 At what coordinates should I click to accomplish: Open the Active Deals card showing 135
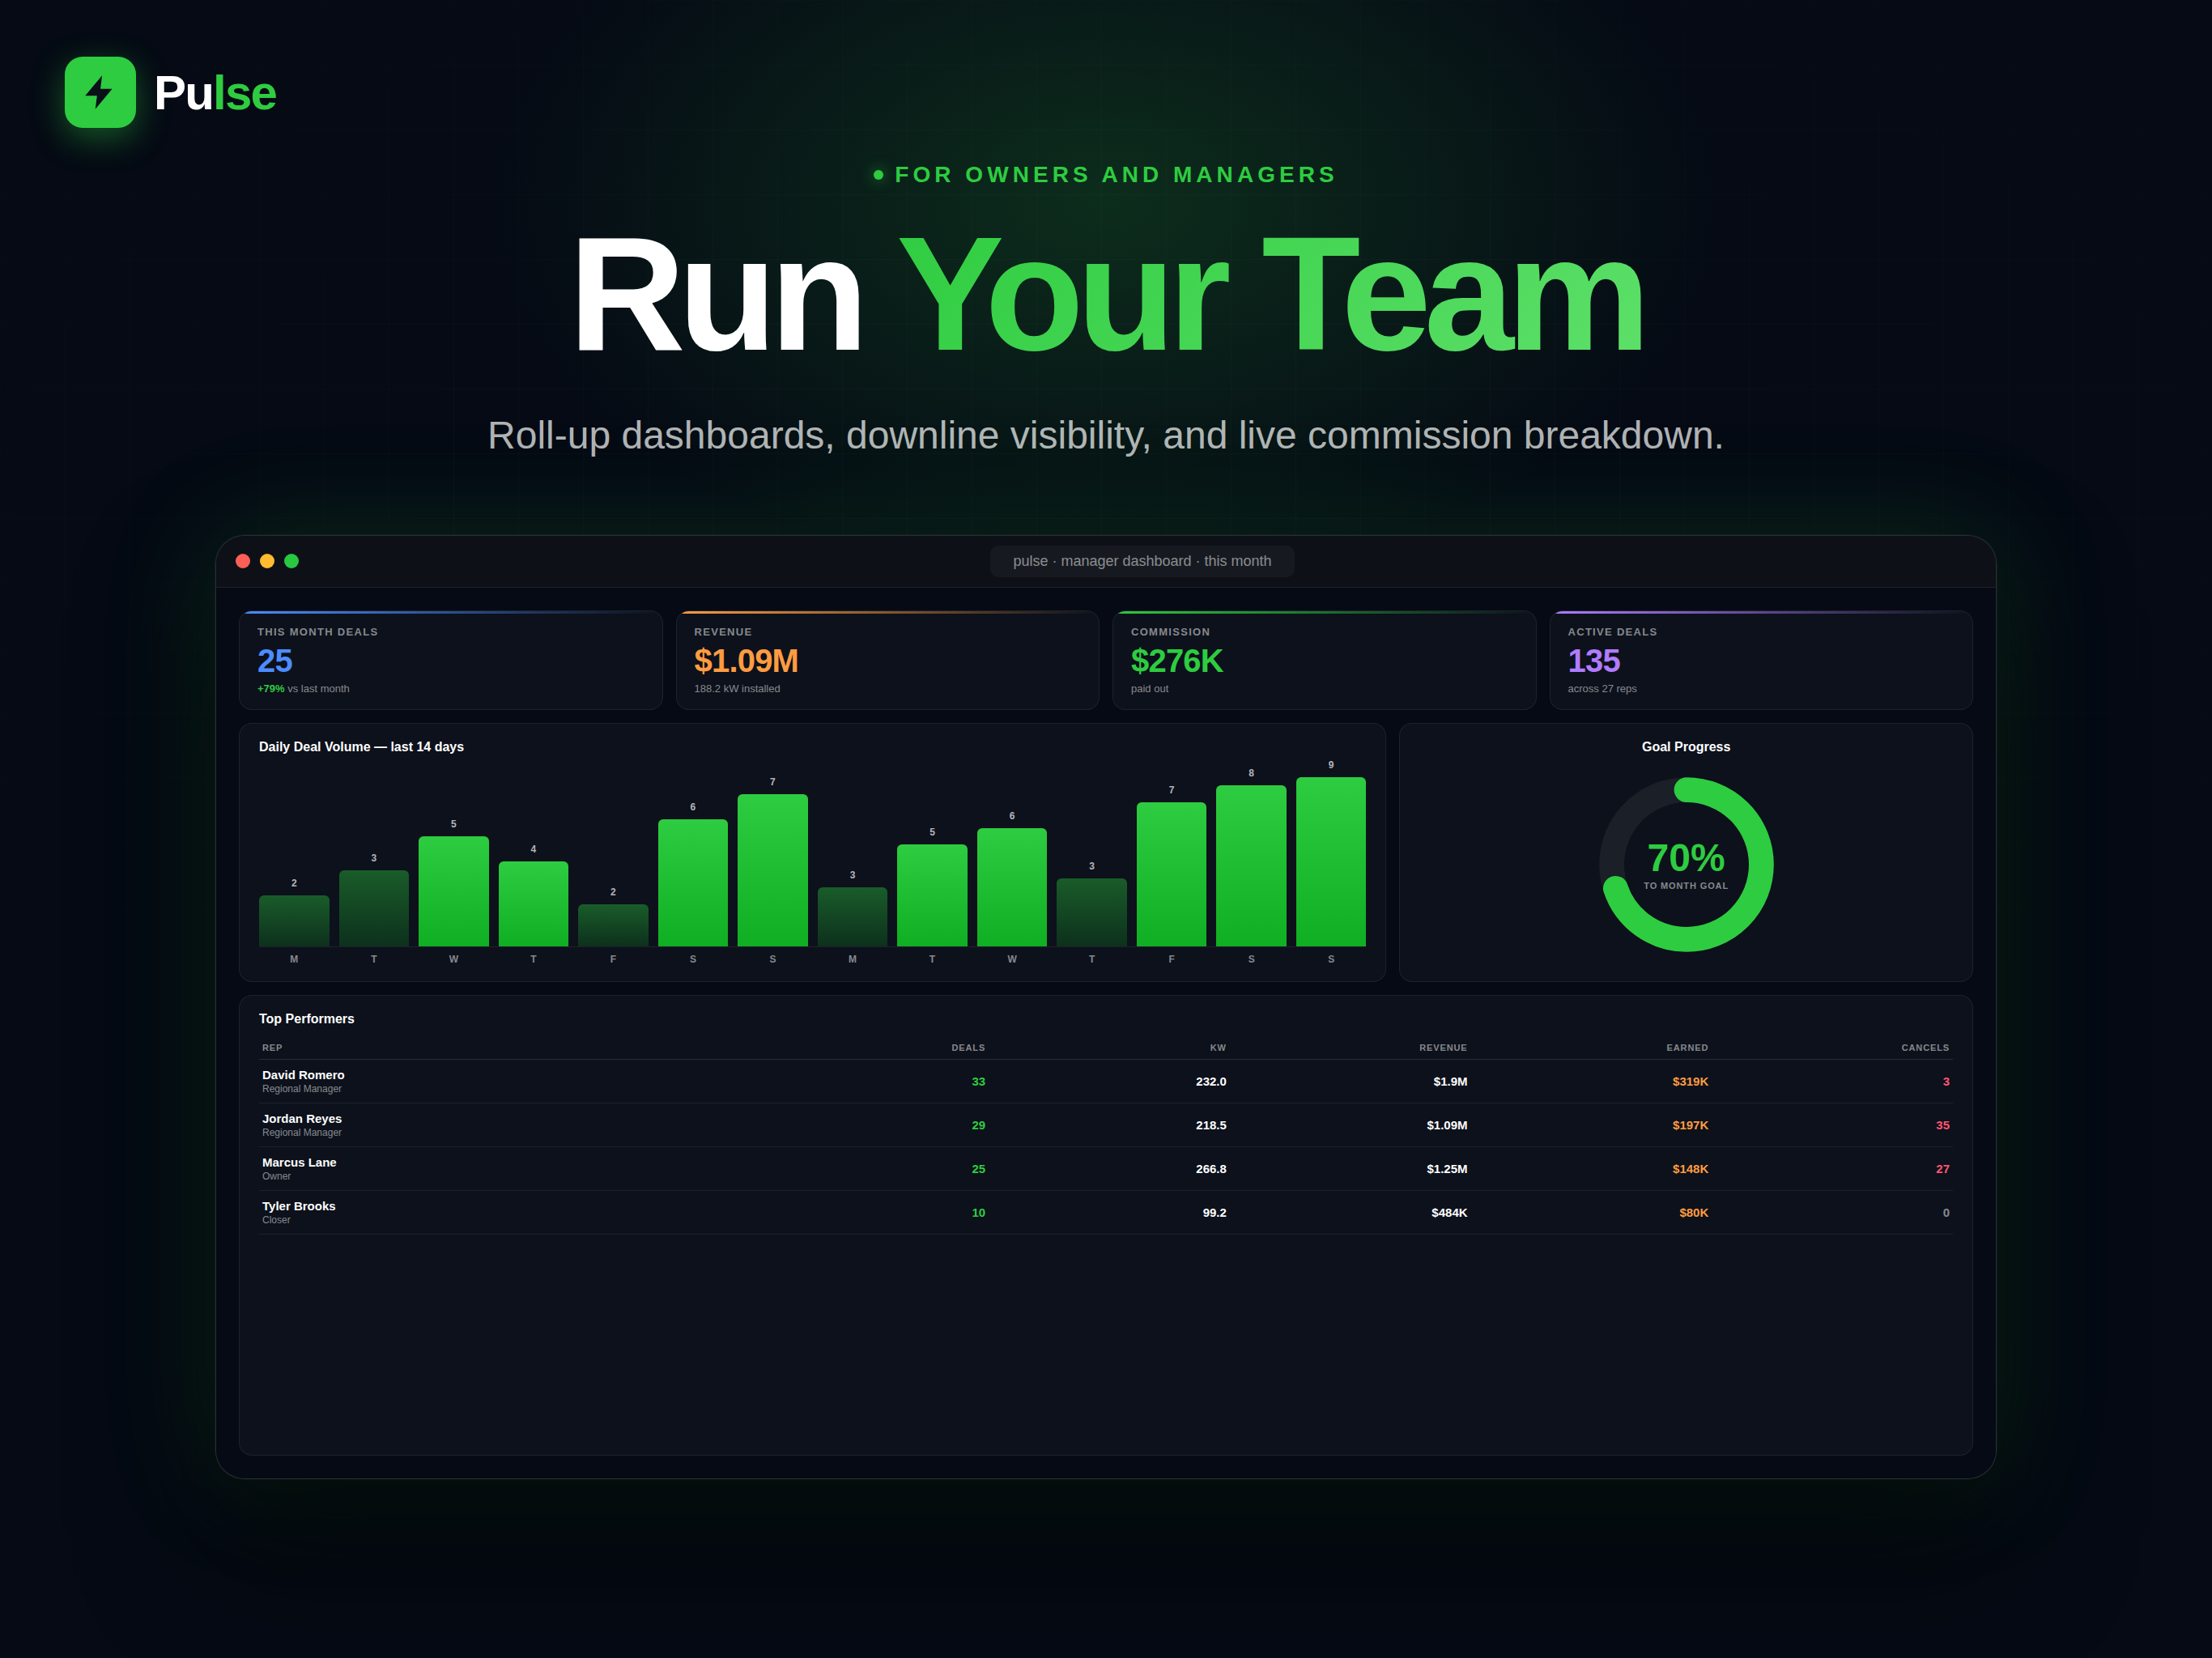[1761, 660]
